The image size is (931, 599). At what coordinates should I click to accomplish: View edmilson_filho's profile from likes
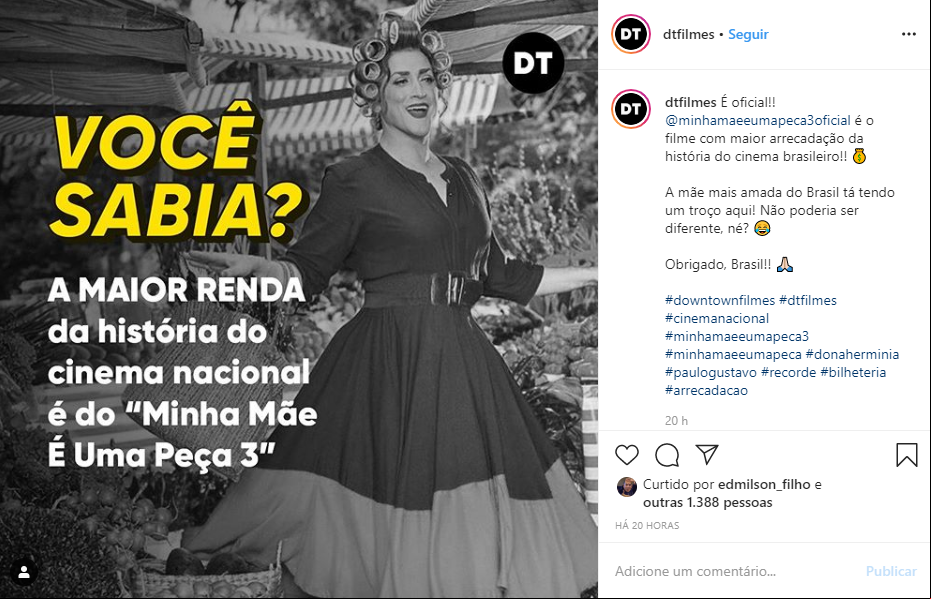764,484
